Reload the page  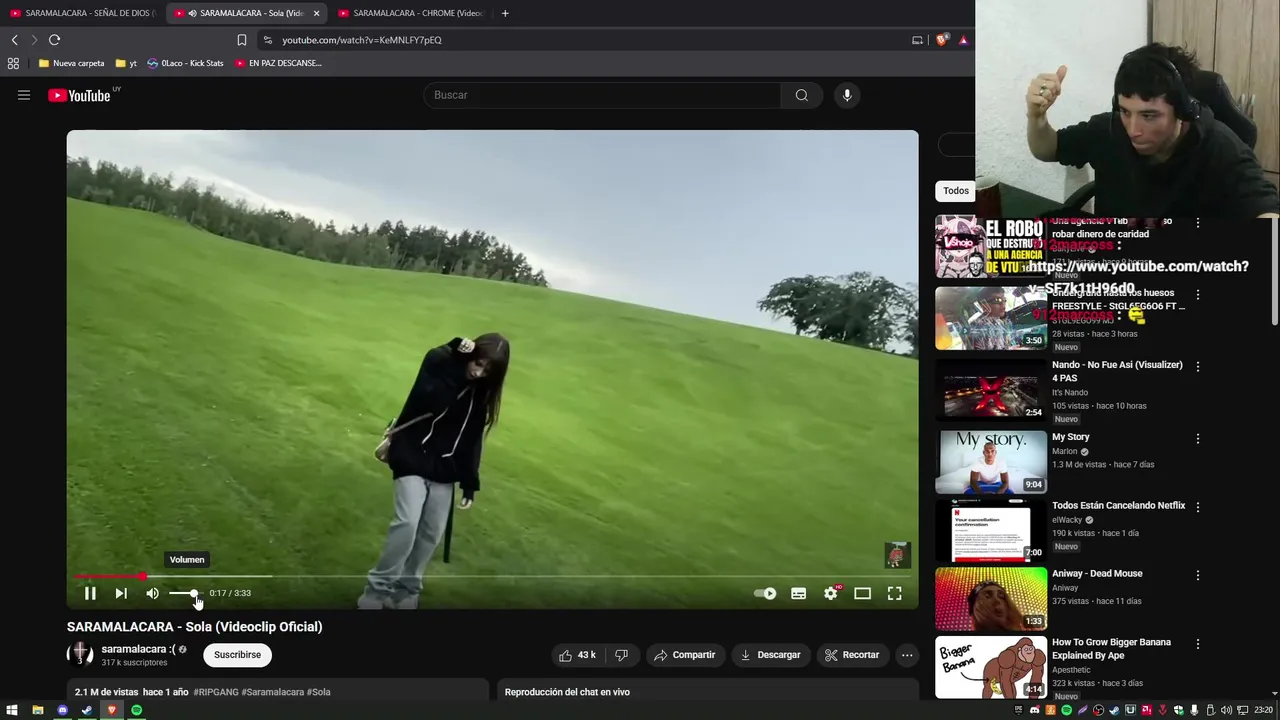click(x=54, y=40)
